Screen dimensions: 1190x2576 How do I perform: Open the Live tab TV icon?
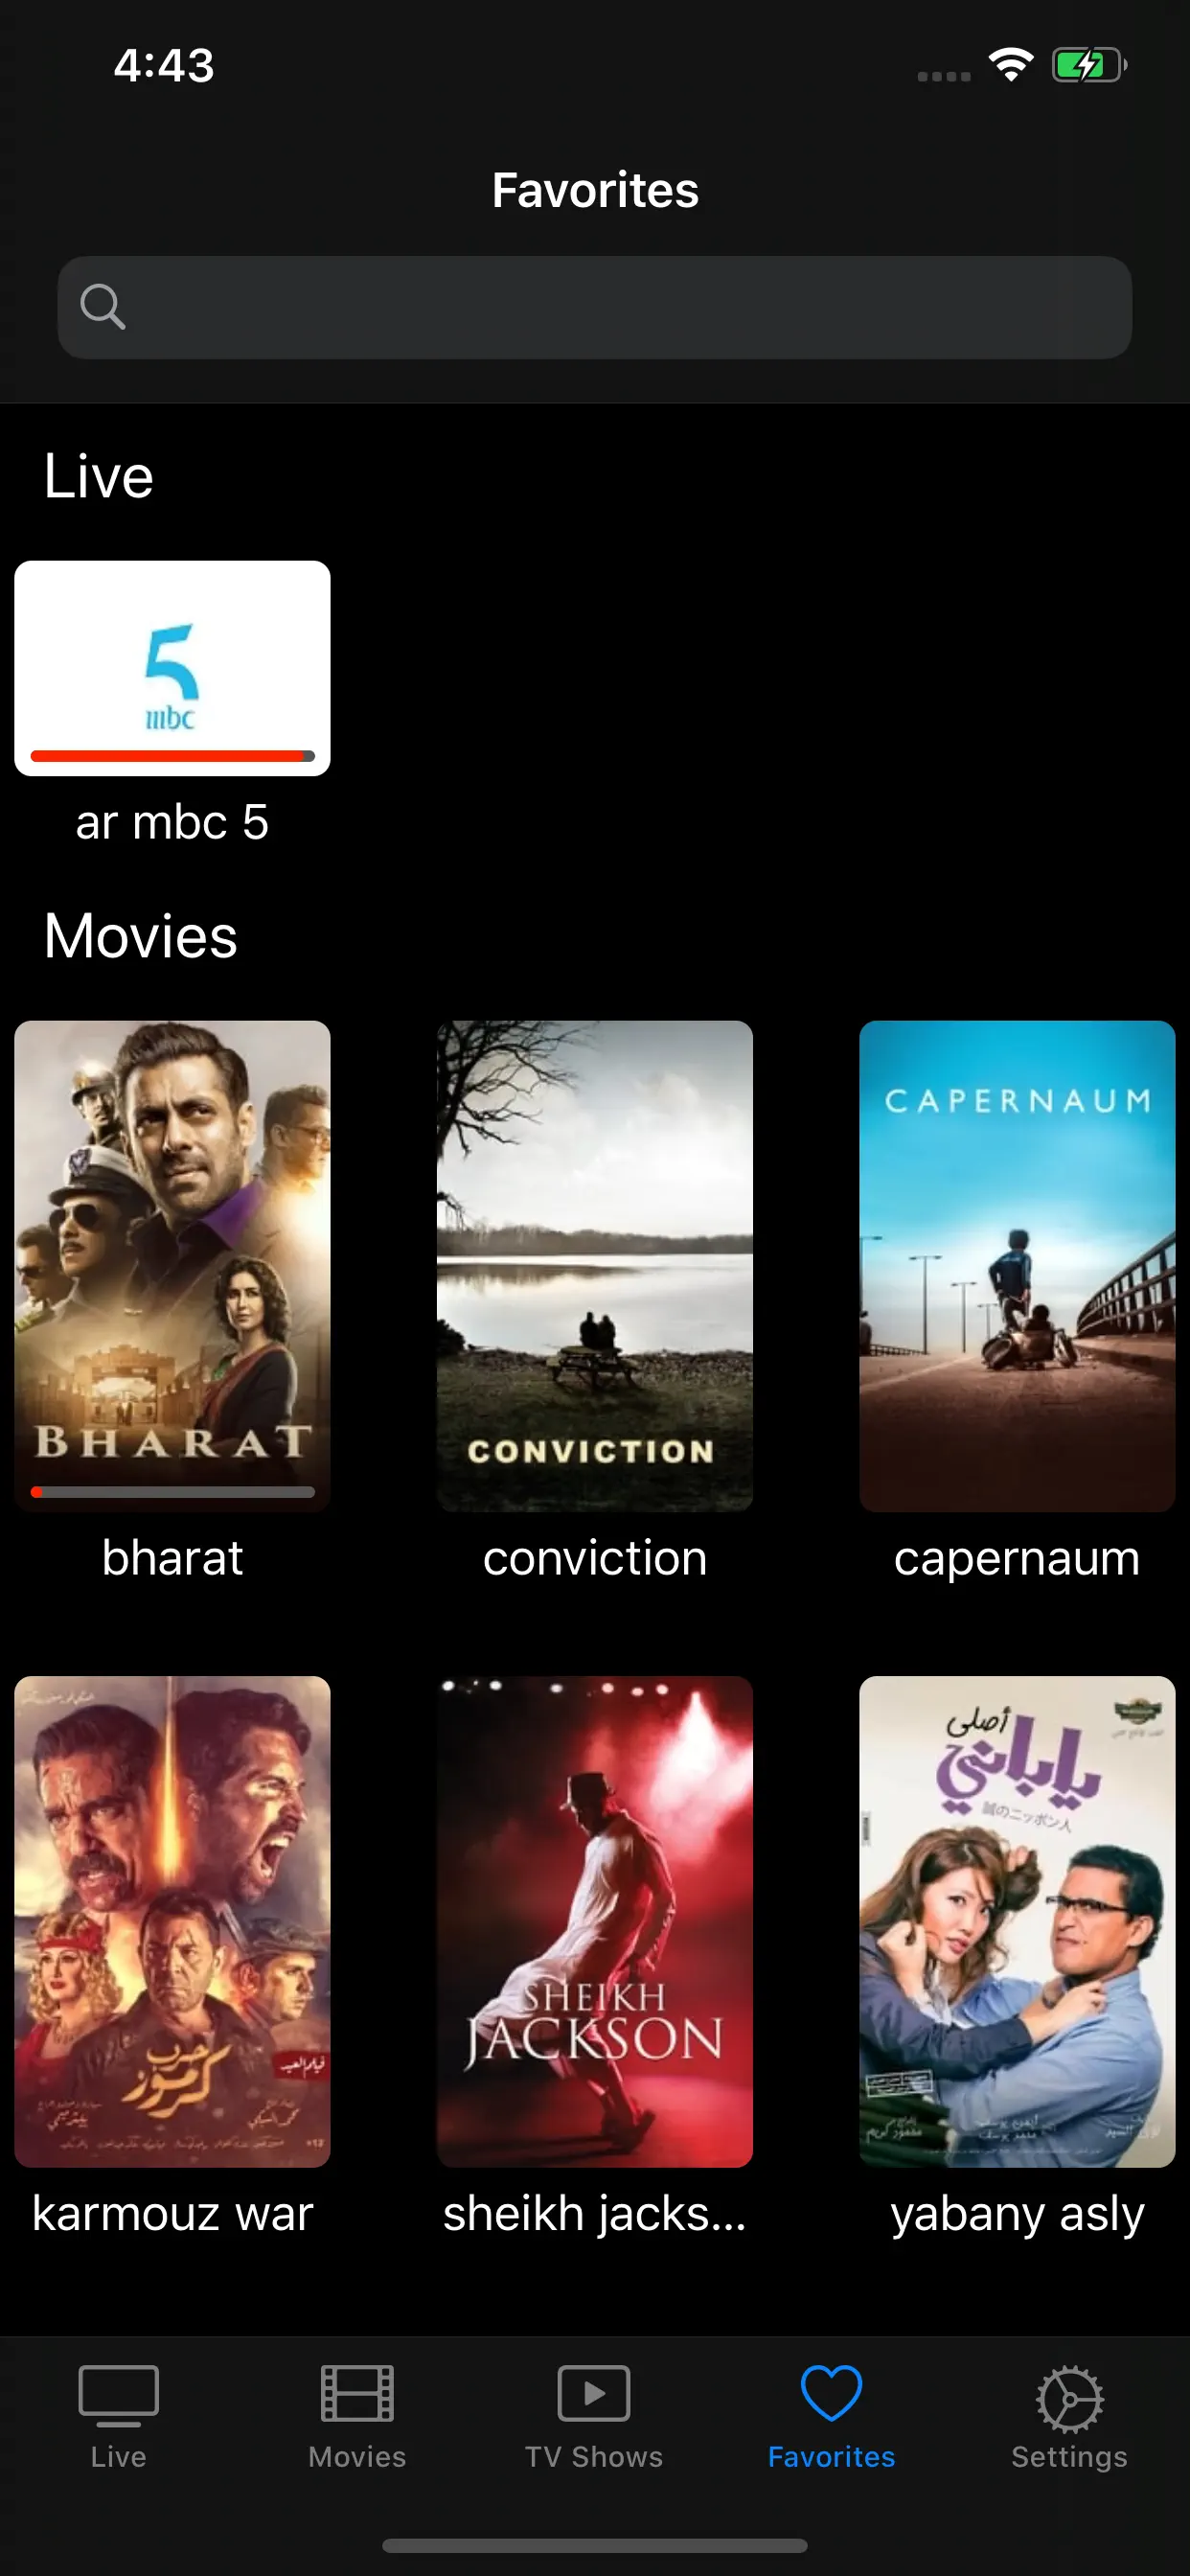[x=118, y=2394]
